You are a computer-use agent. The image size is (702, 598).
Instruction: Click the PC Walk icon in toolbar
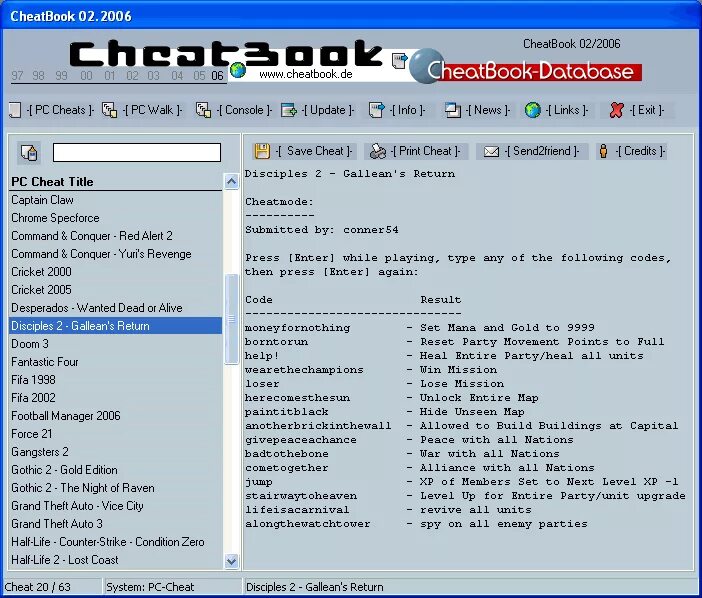(x=110, y=110)
